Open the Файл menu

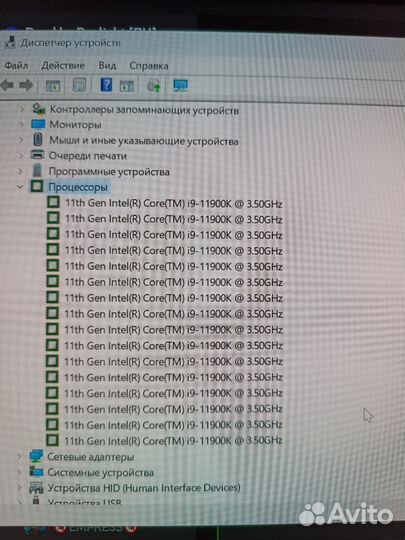17,65
